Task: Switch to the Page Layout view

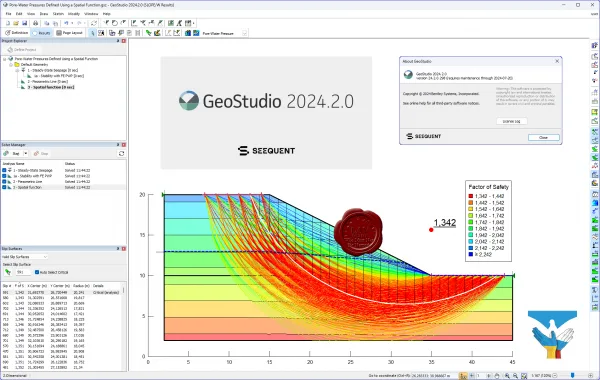Action: point(69,33)
